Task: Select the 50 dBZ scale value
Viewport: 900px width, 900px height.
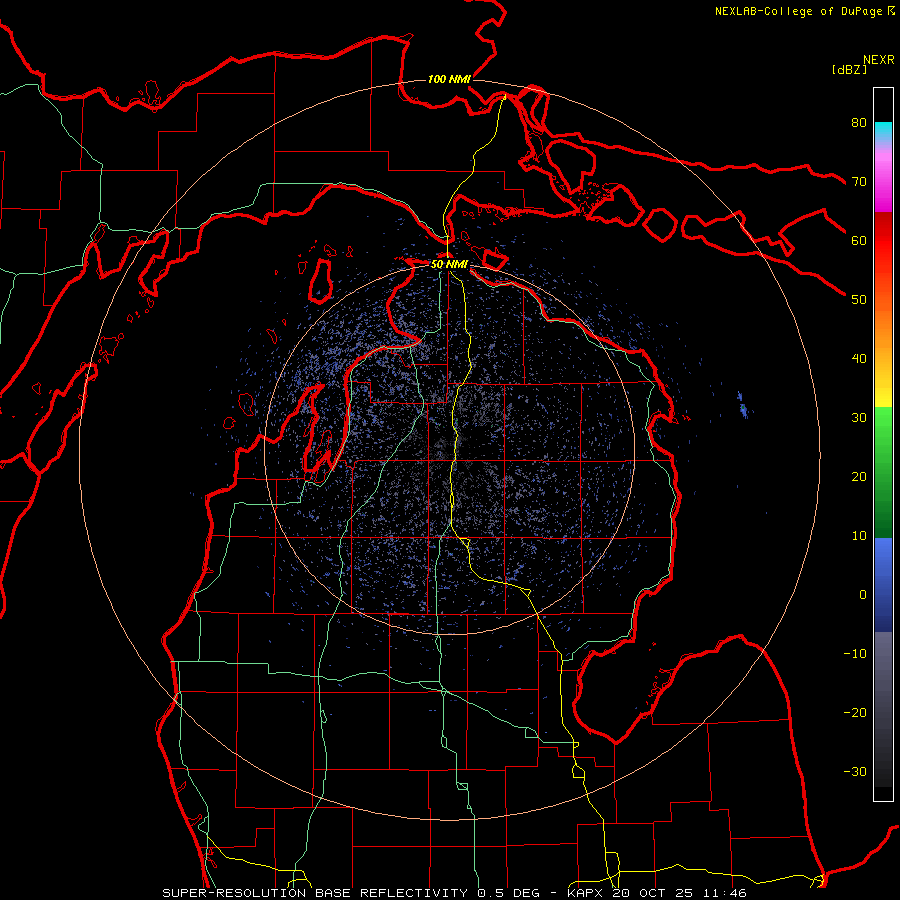Action: click(x=859, y=300)
